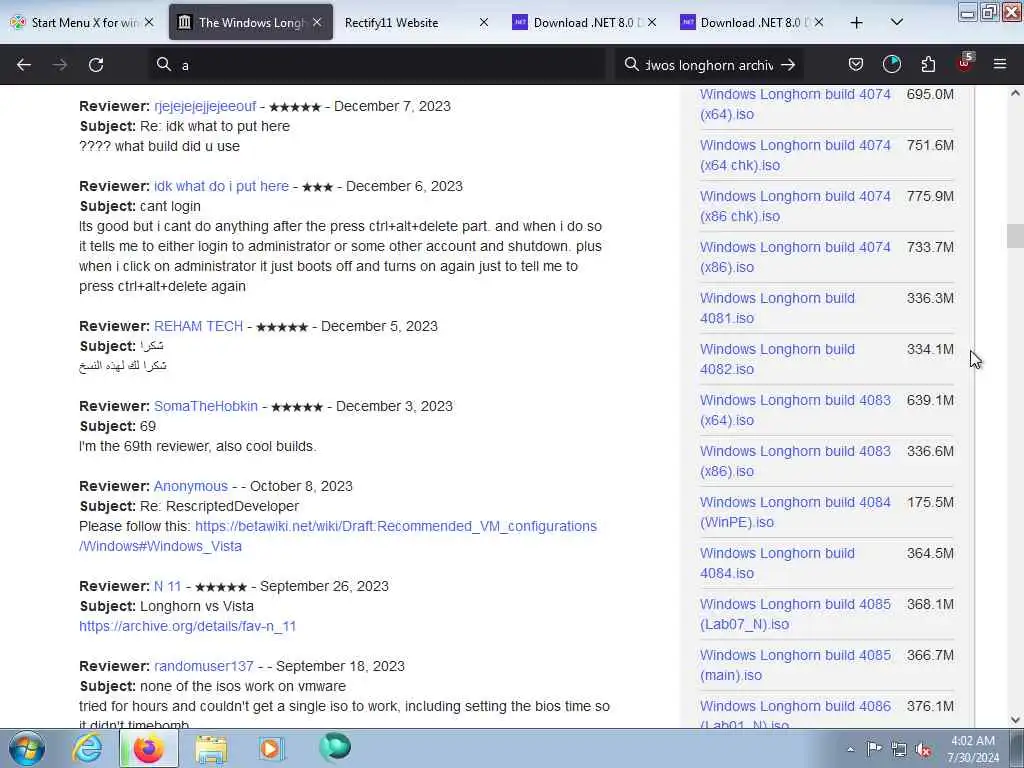The height and width of the screenshot is (768, 1024).
Task: Click the green bubble taskbar app icon
Action: point(335,747)
